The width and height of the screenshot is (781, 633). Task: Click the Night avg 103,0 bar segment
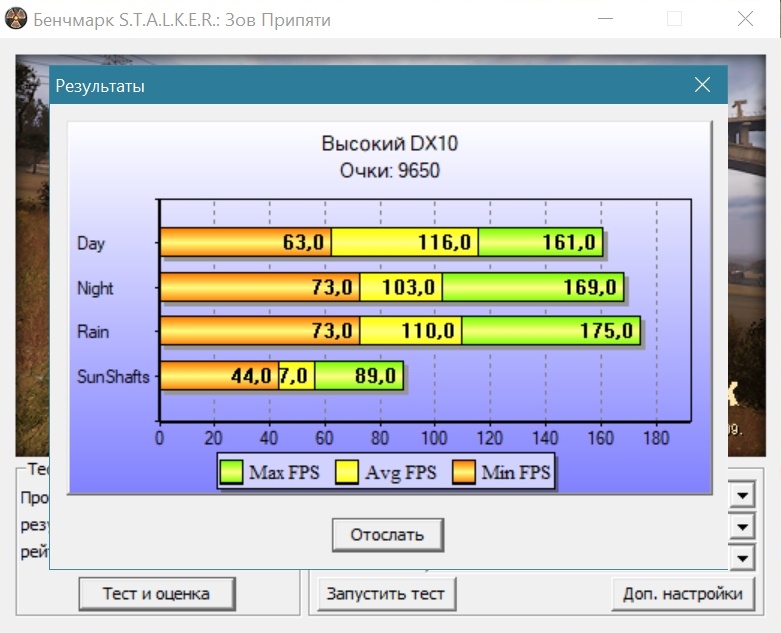tap(401, 287)
